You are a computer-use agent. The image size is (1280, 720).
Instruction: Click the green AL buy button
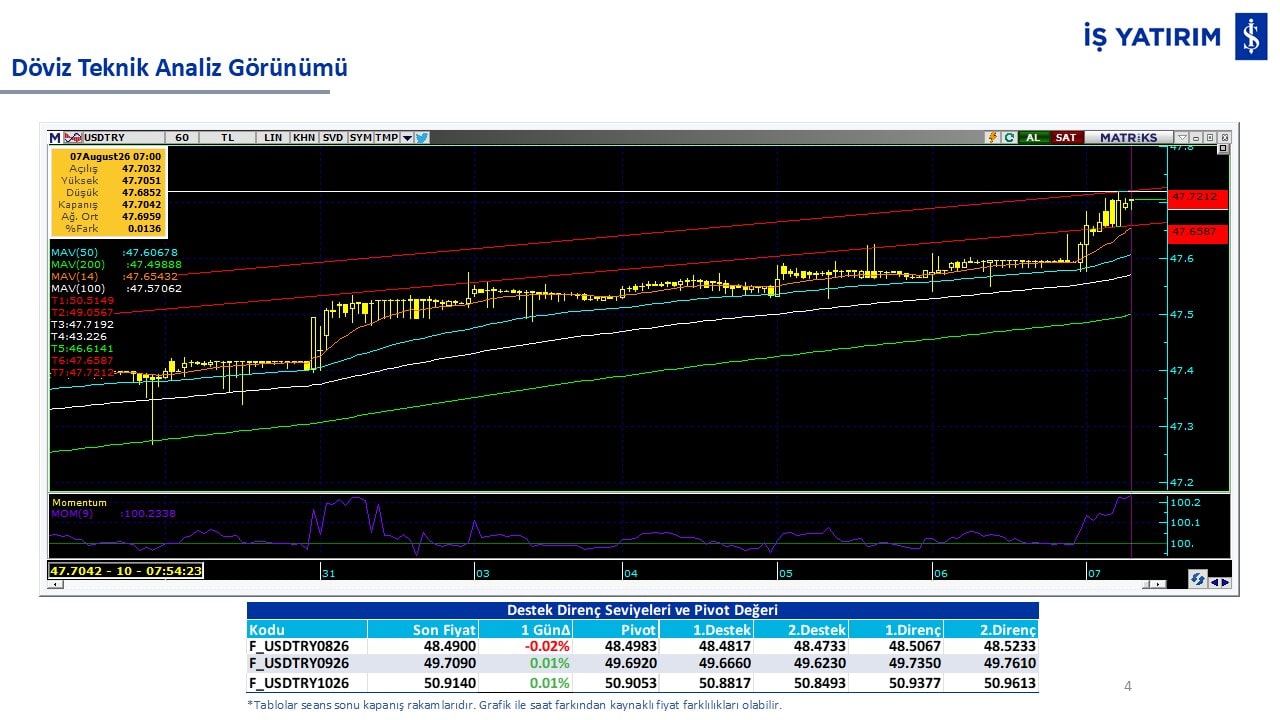[1033, 138]
